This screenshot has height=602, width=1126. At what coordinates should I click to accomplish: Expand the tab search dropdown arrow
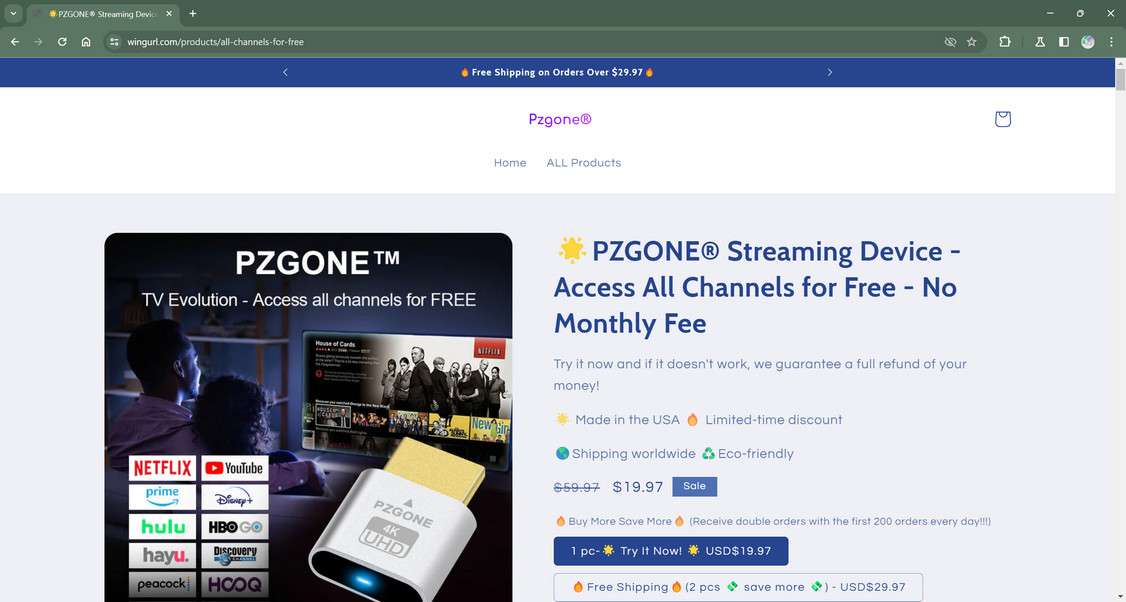click(13, 13)
